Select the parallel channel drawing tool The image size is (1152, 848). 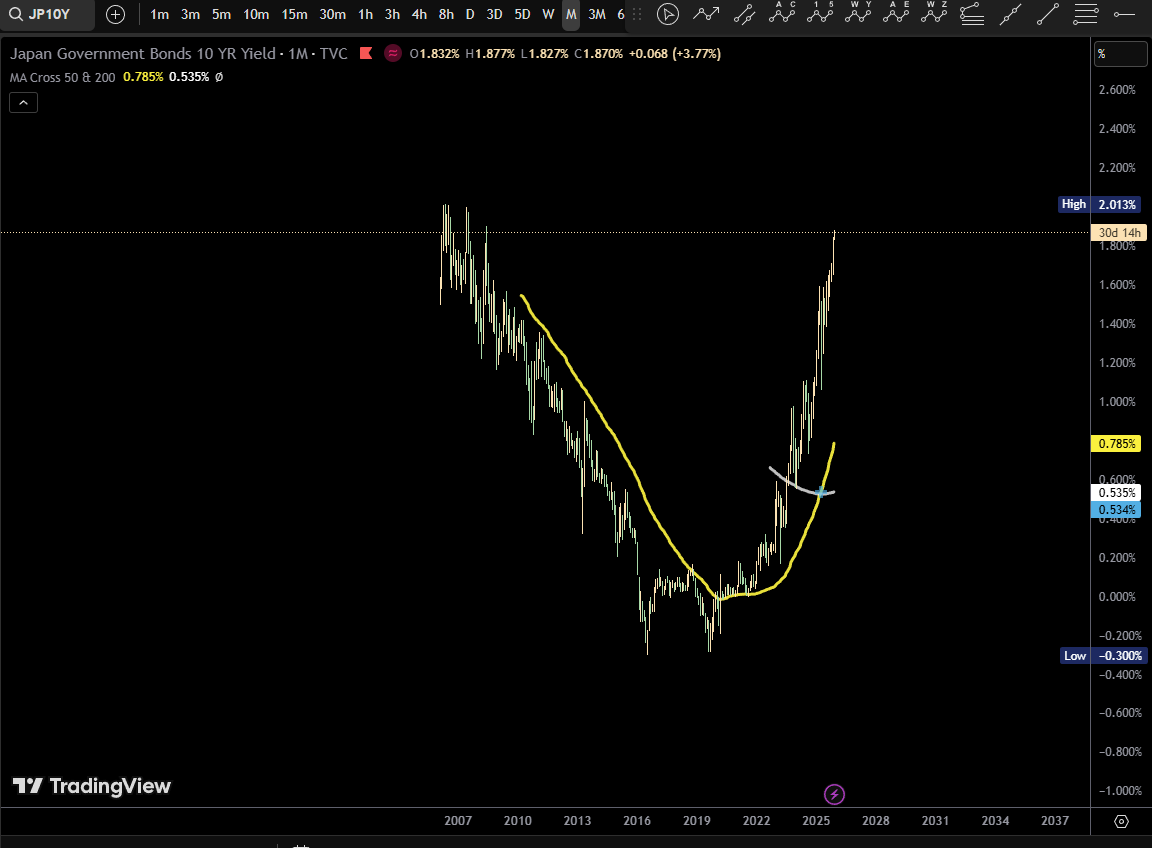coord(744,14)
